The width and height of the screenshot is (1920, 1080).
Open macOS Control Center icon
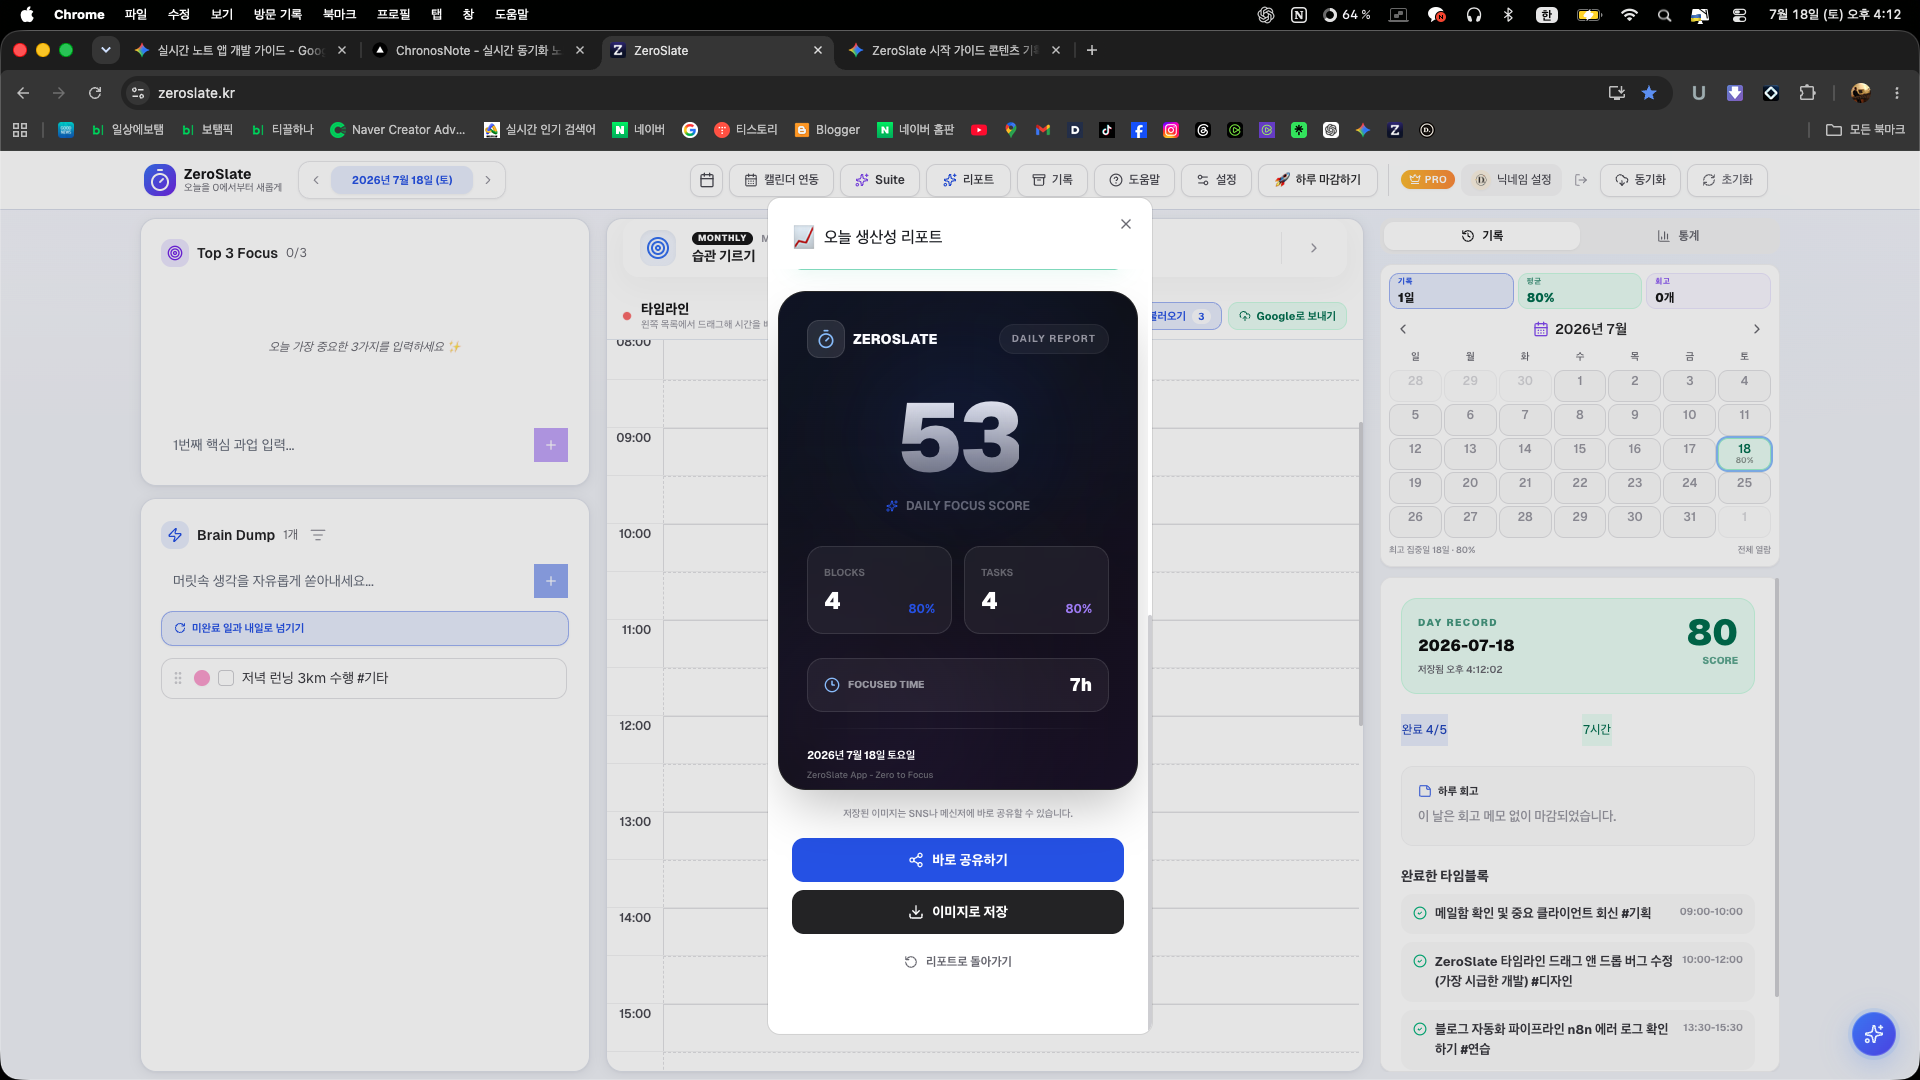pyautogui.click(x=1739, y=14)
